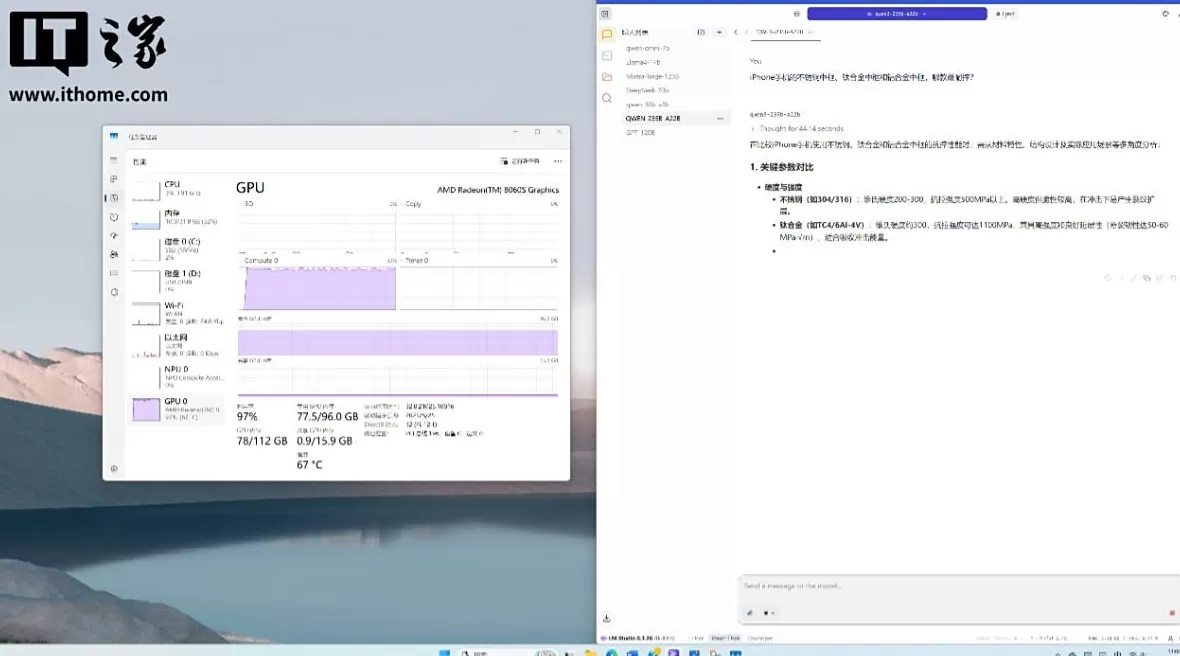The height and width of the screenshot is (656, 1180).
Task: Expand the 'Thought for 44.14 seconds' section
Action: point(800,129)
